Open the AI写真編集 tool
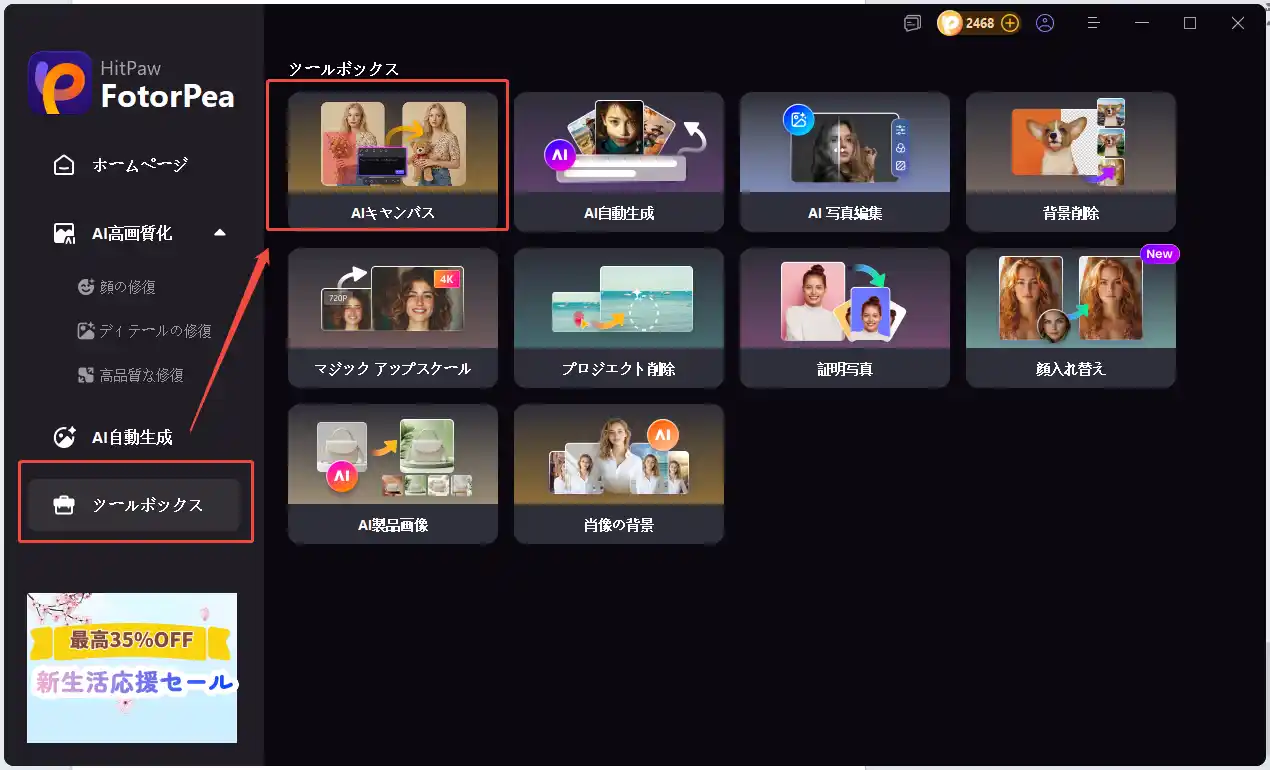The height and width of the screenshot is (770, 1270). point(845,157)
